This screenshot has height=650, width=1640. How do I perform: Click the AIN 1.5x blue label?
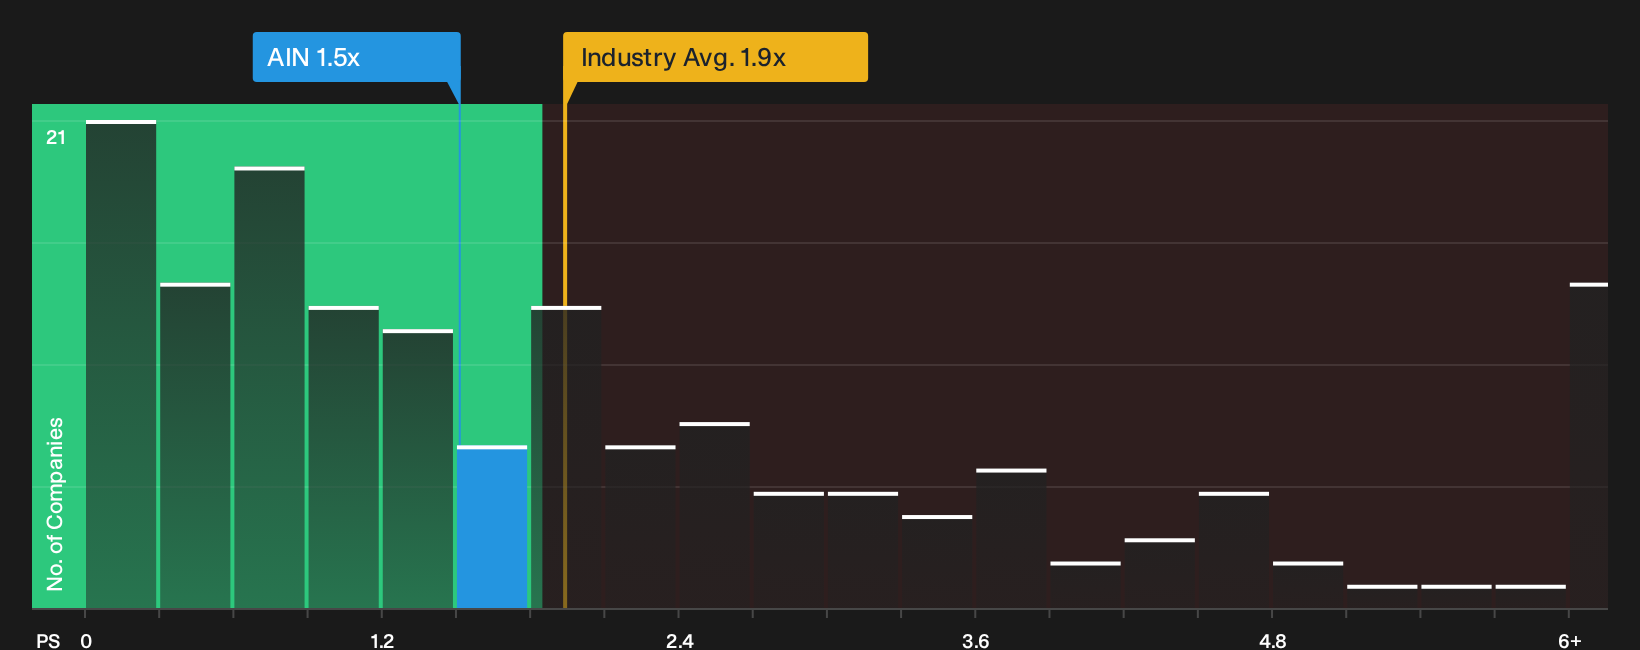click(356, 57)
